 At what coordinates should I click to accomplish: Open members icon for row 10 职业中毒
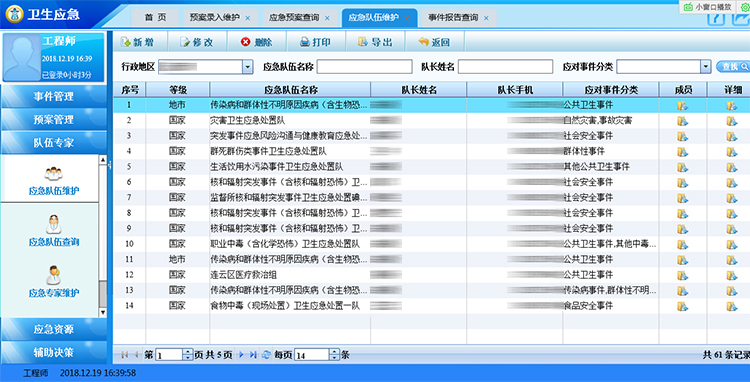pyautogui.click(x=683, y=244)
